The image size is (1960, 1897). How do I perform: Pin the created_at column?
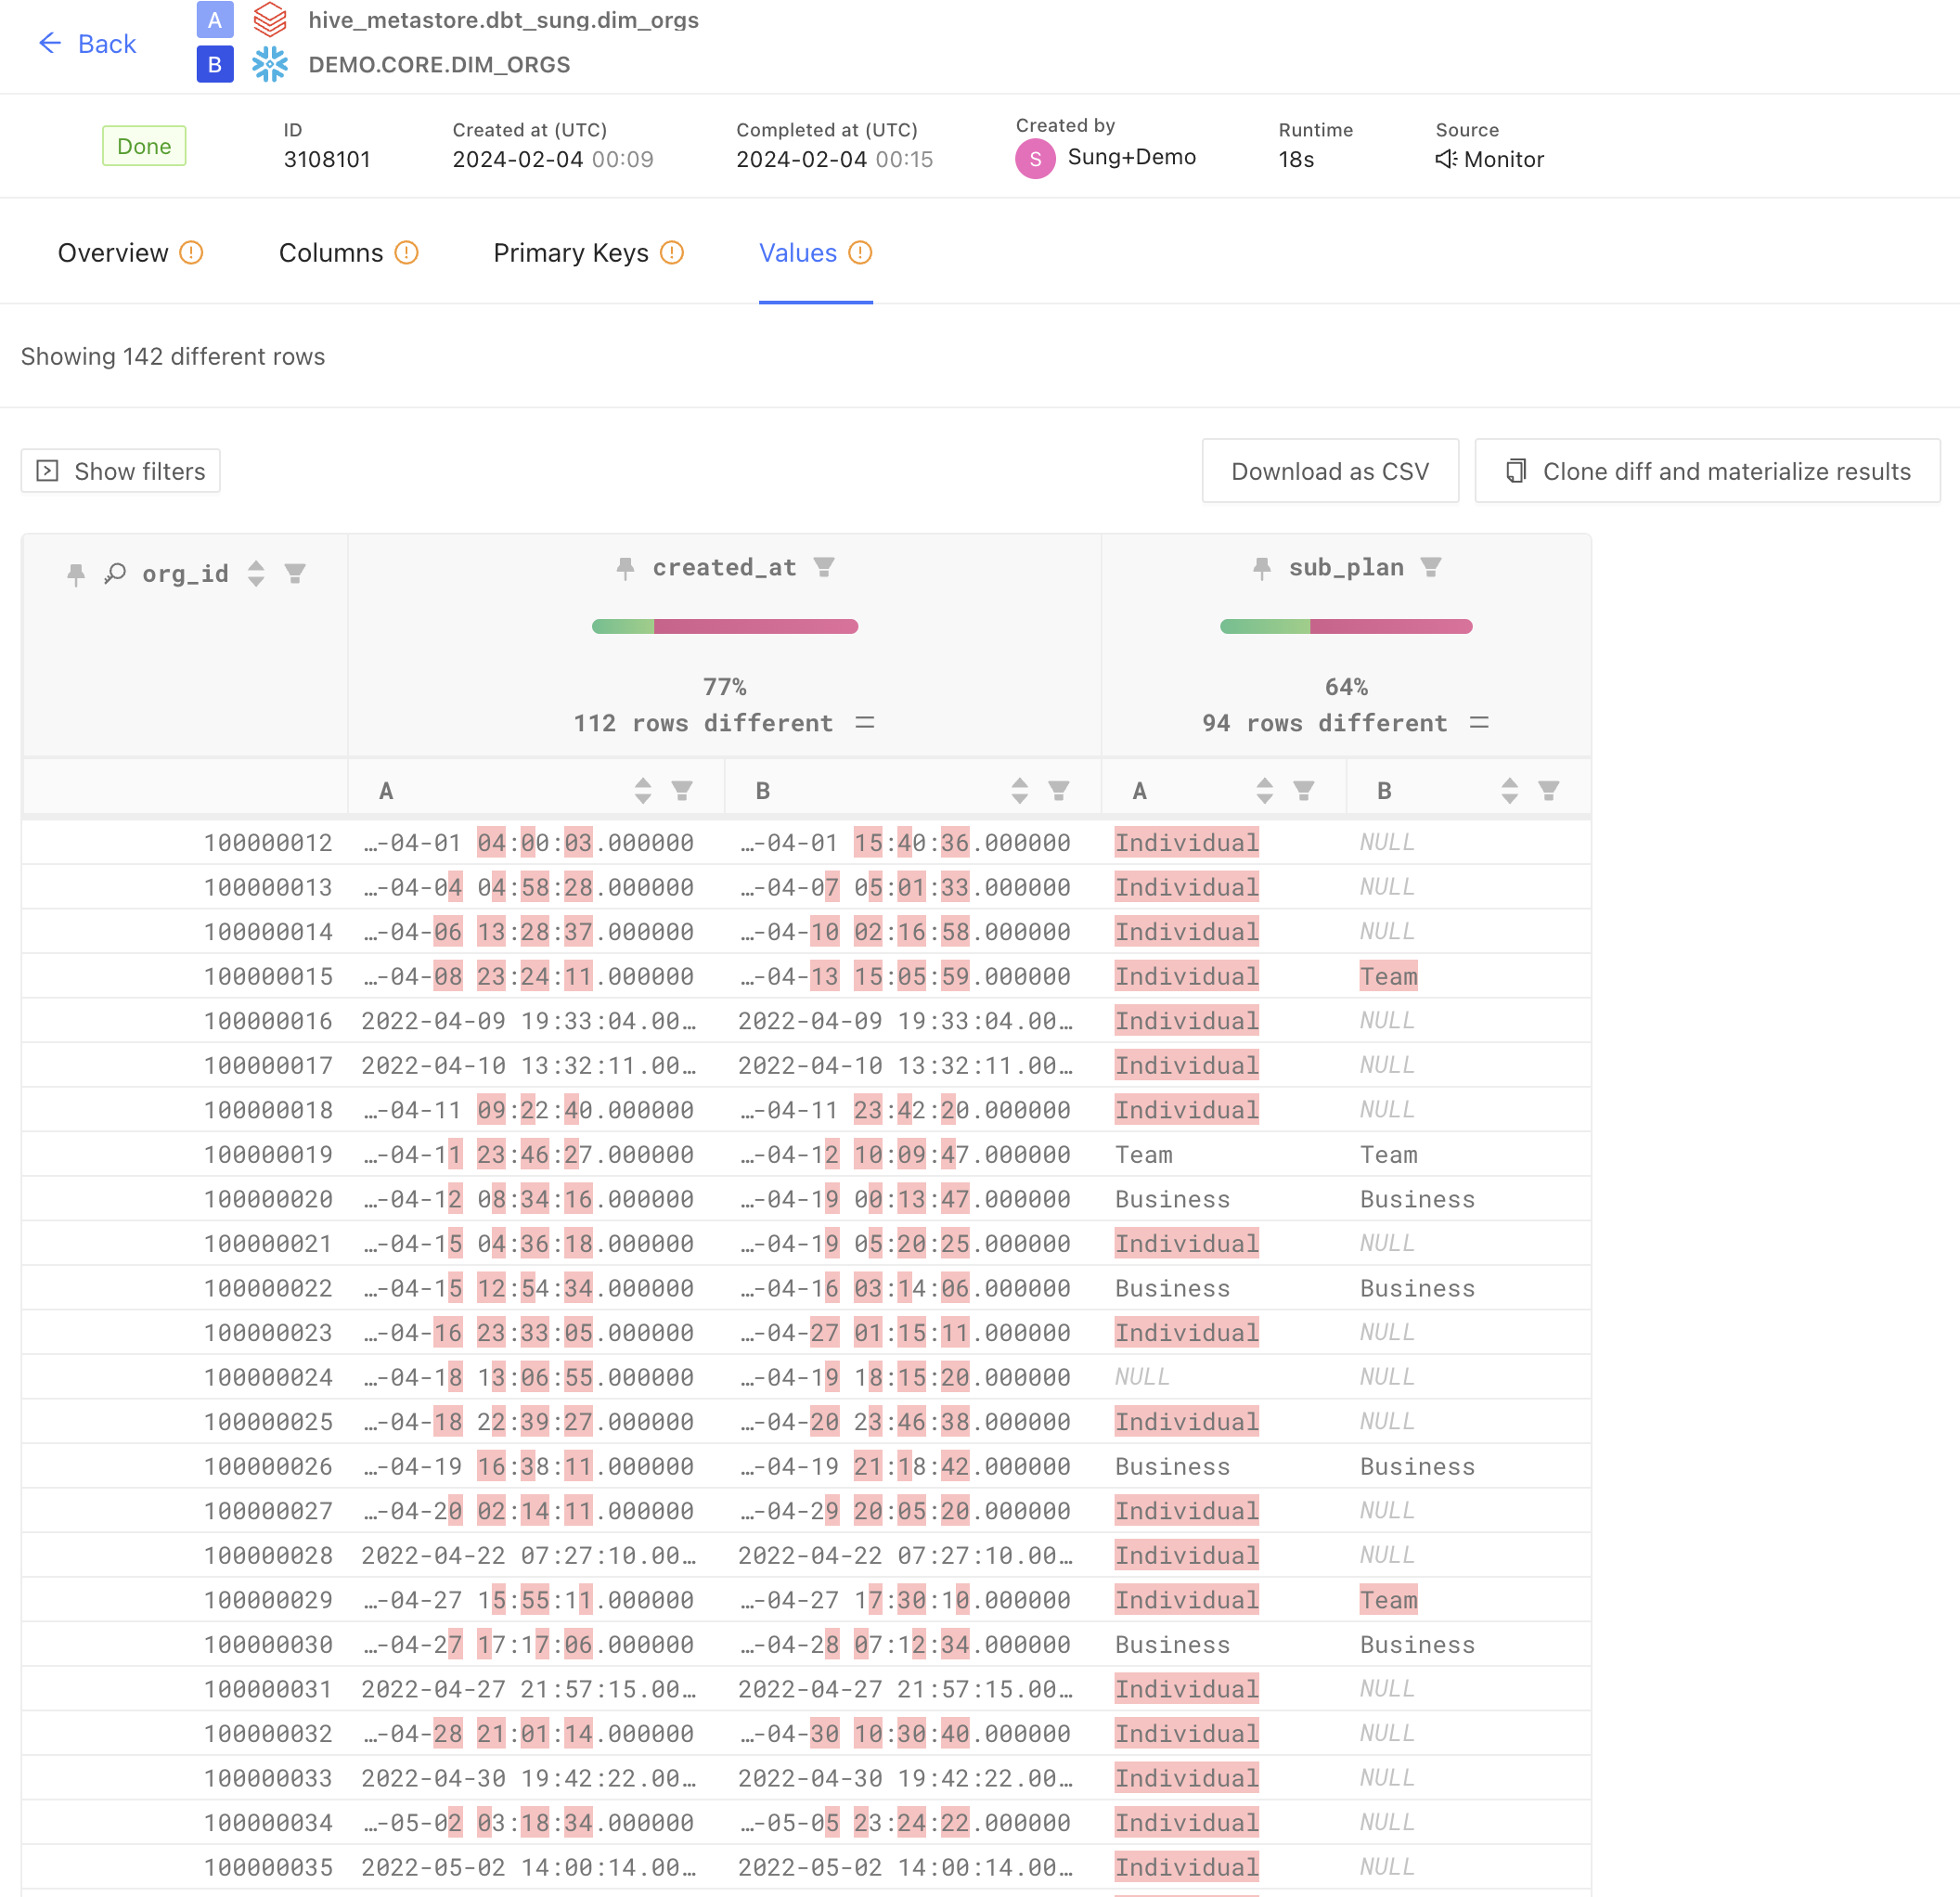click(x=625, y=568)
